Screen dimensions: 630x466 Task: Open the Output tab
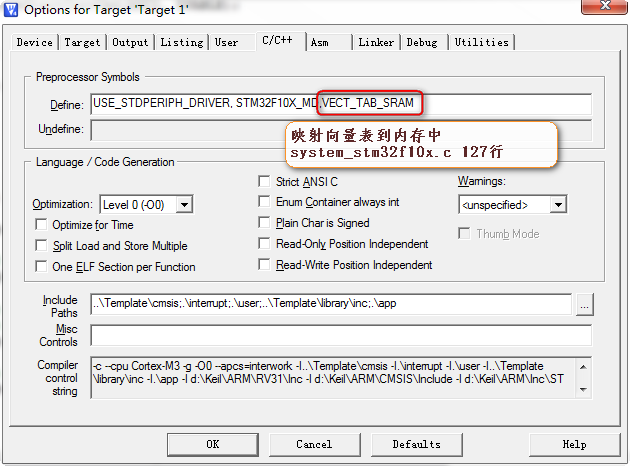pyautogui.click(x=130, y=42)
